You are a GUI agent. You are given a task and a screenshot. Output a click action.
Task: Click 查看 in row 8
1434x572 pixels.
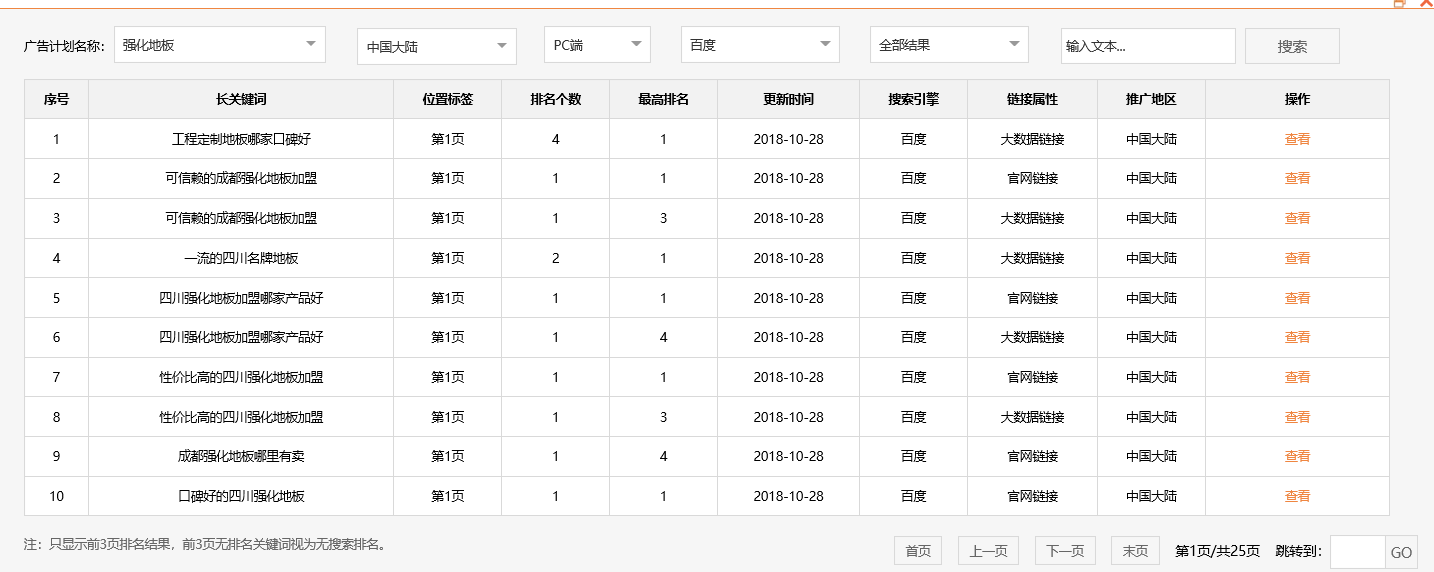click(1297, 417)
